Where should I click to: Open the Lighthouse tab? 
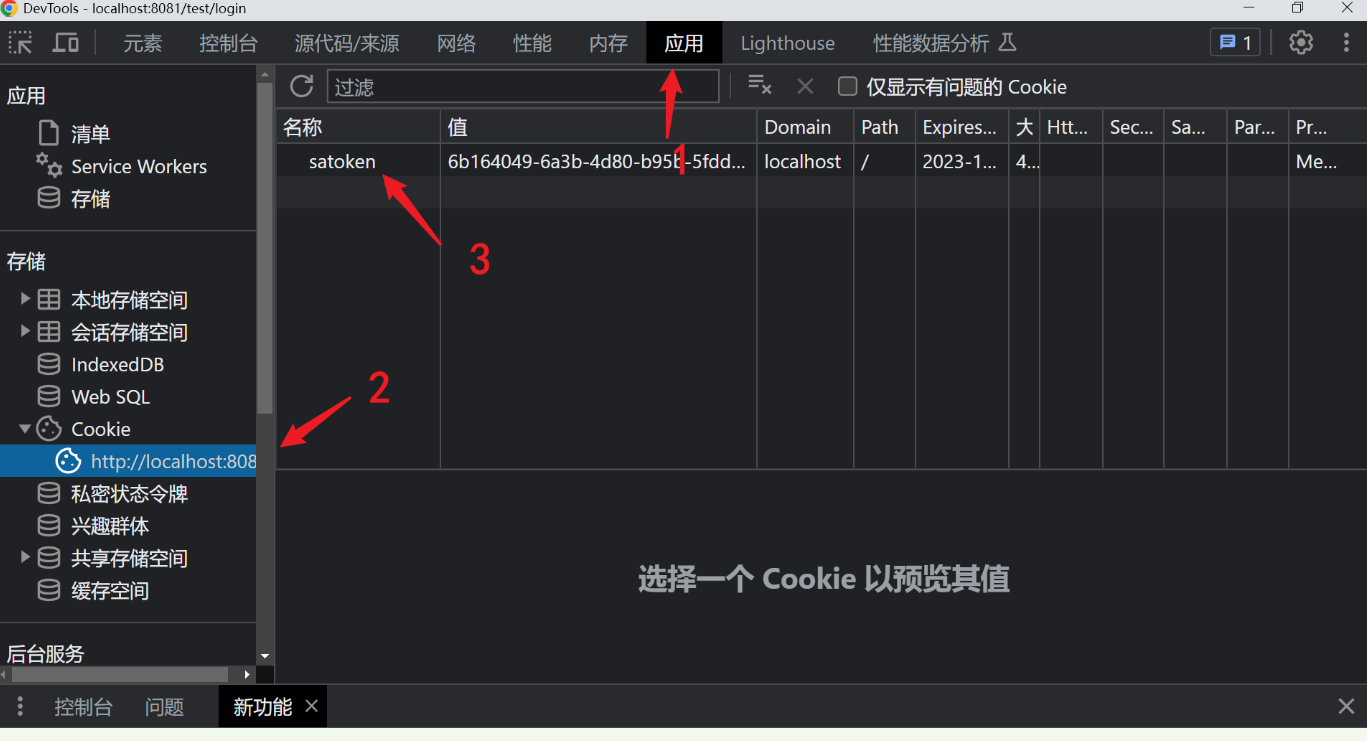[787, 43]
